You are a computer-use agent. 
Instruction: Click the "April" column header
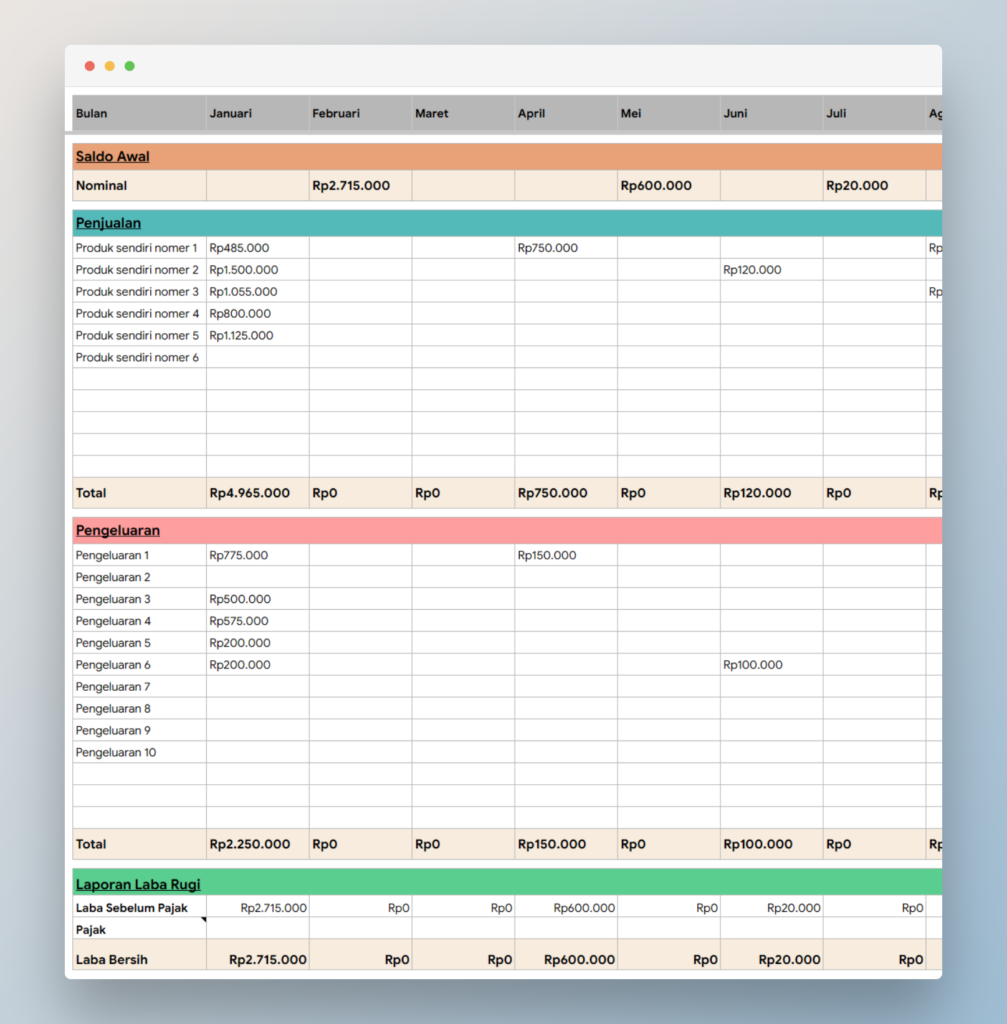coord(531,113)
